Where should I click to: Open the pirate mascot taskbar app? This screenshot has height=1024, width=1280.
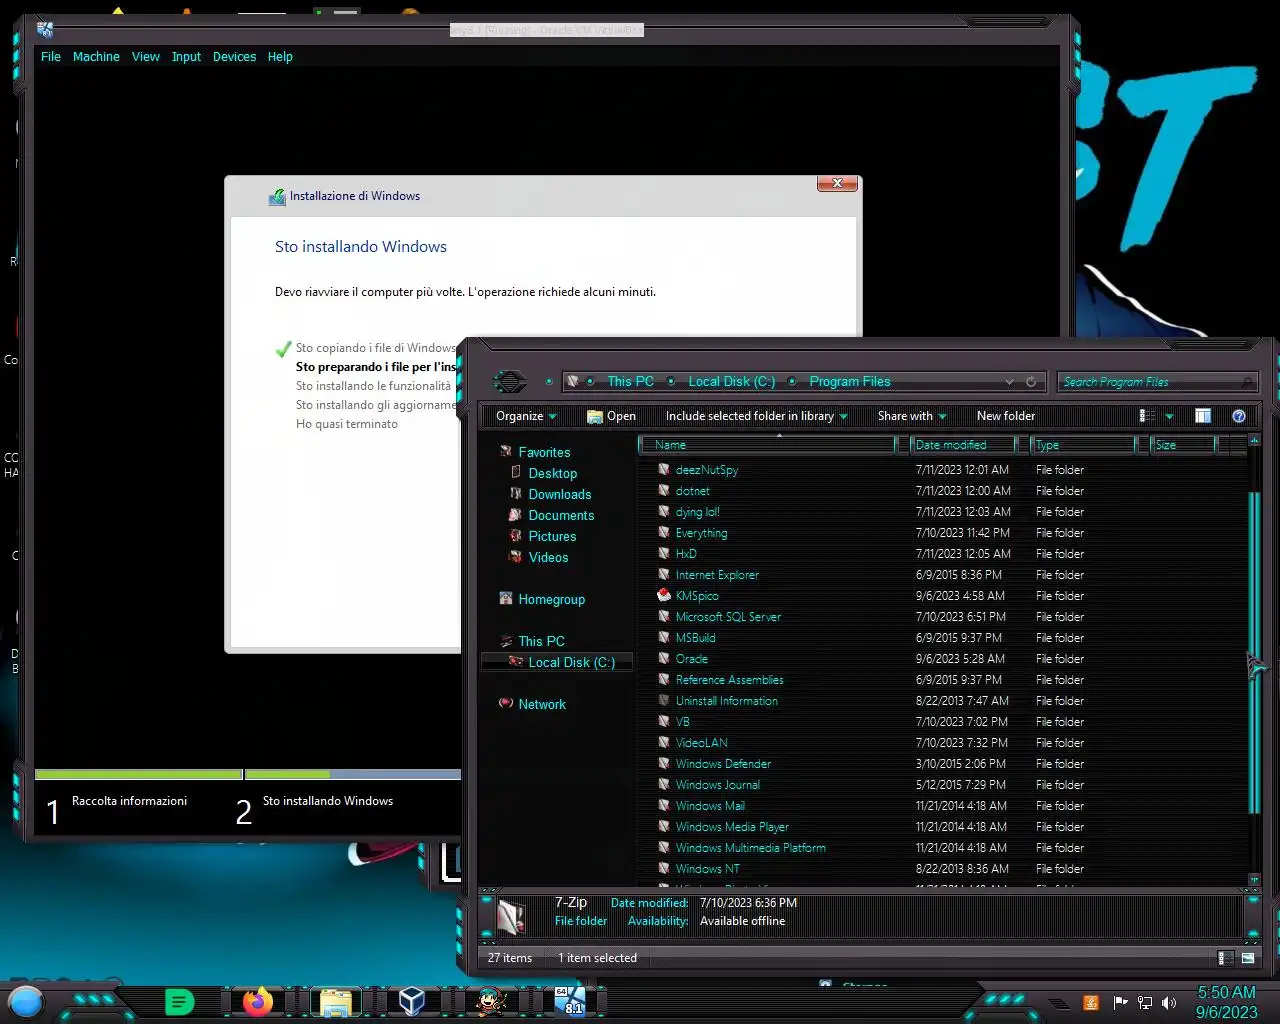tap(490, 1001)
